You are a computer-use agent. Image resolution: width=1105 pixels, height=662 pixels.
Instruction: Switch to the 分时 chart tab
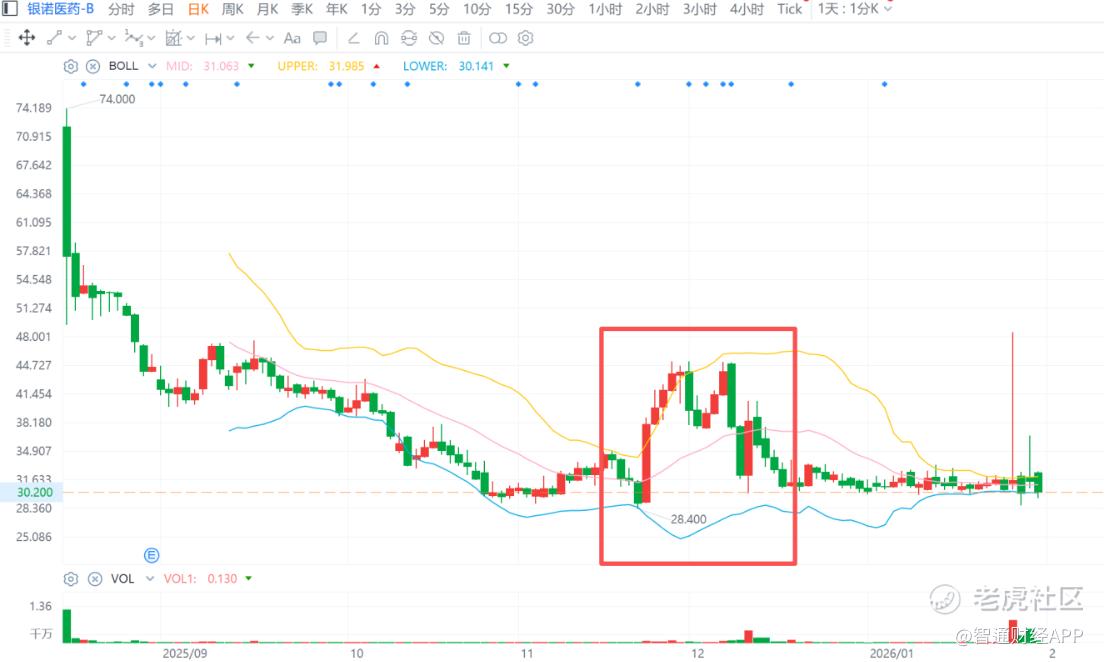click(x=121, y=9)
